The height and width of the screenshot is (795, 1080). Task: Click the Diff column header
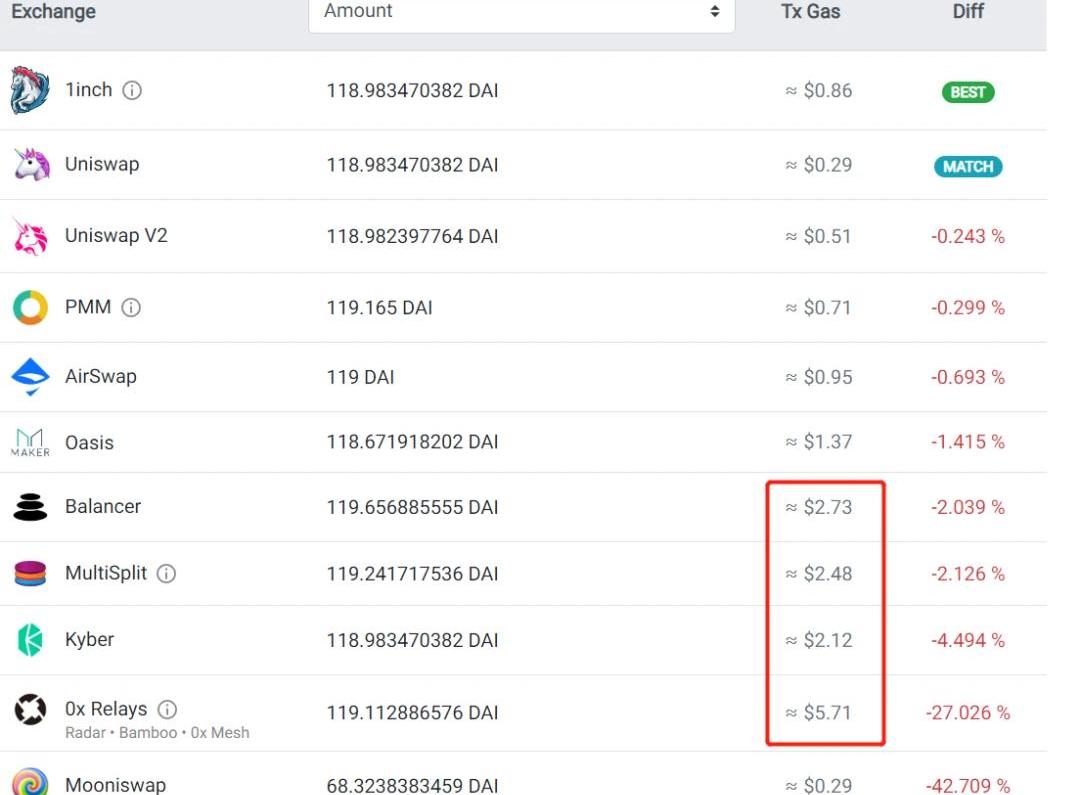(968, 12)
